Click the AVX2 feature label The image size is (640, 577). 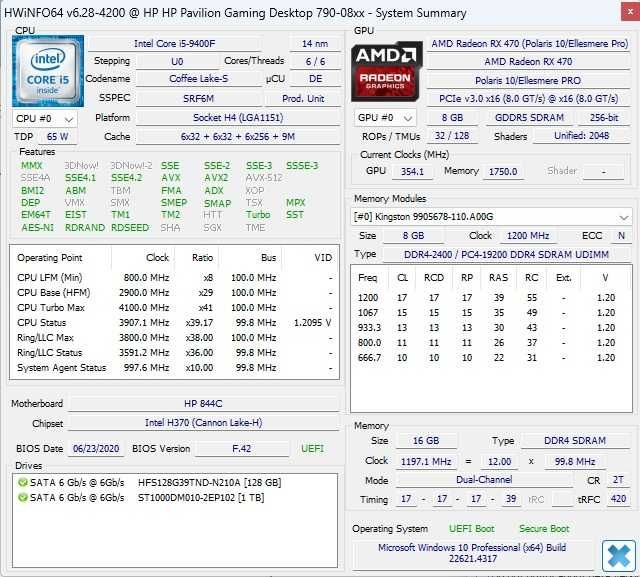216,178
